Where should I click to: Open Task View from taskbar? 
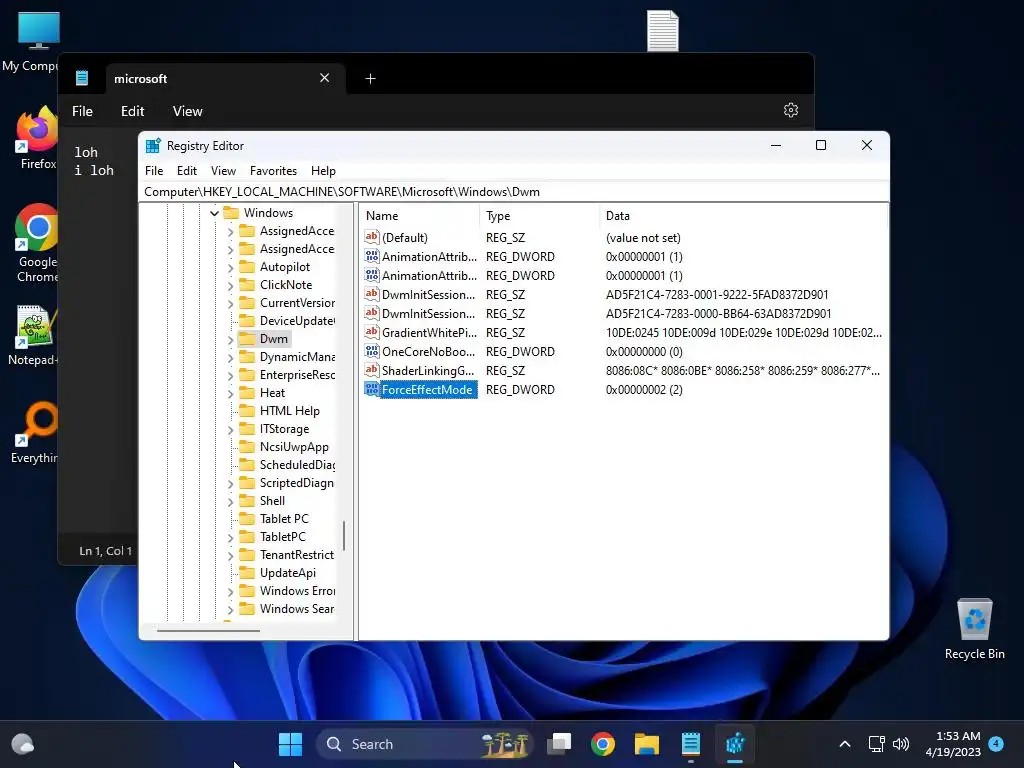click(x=559, y=744)
